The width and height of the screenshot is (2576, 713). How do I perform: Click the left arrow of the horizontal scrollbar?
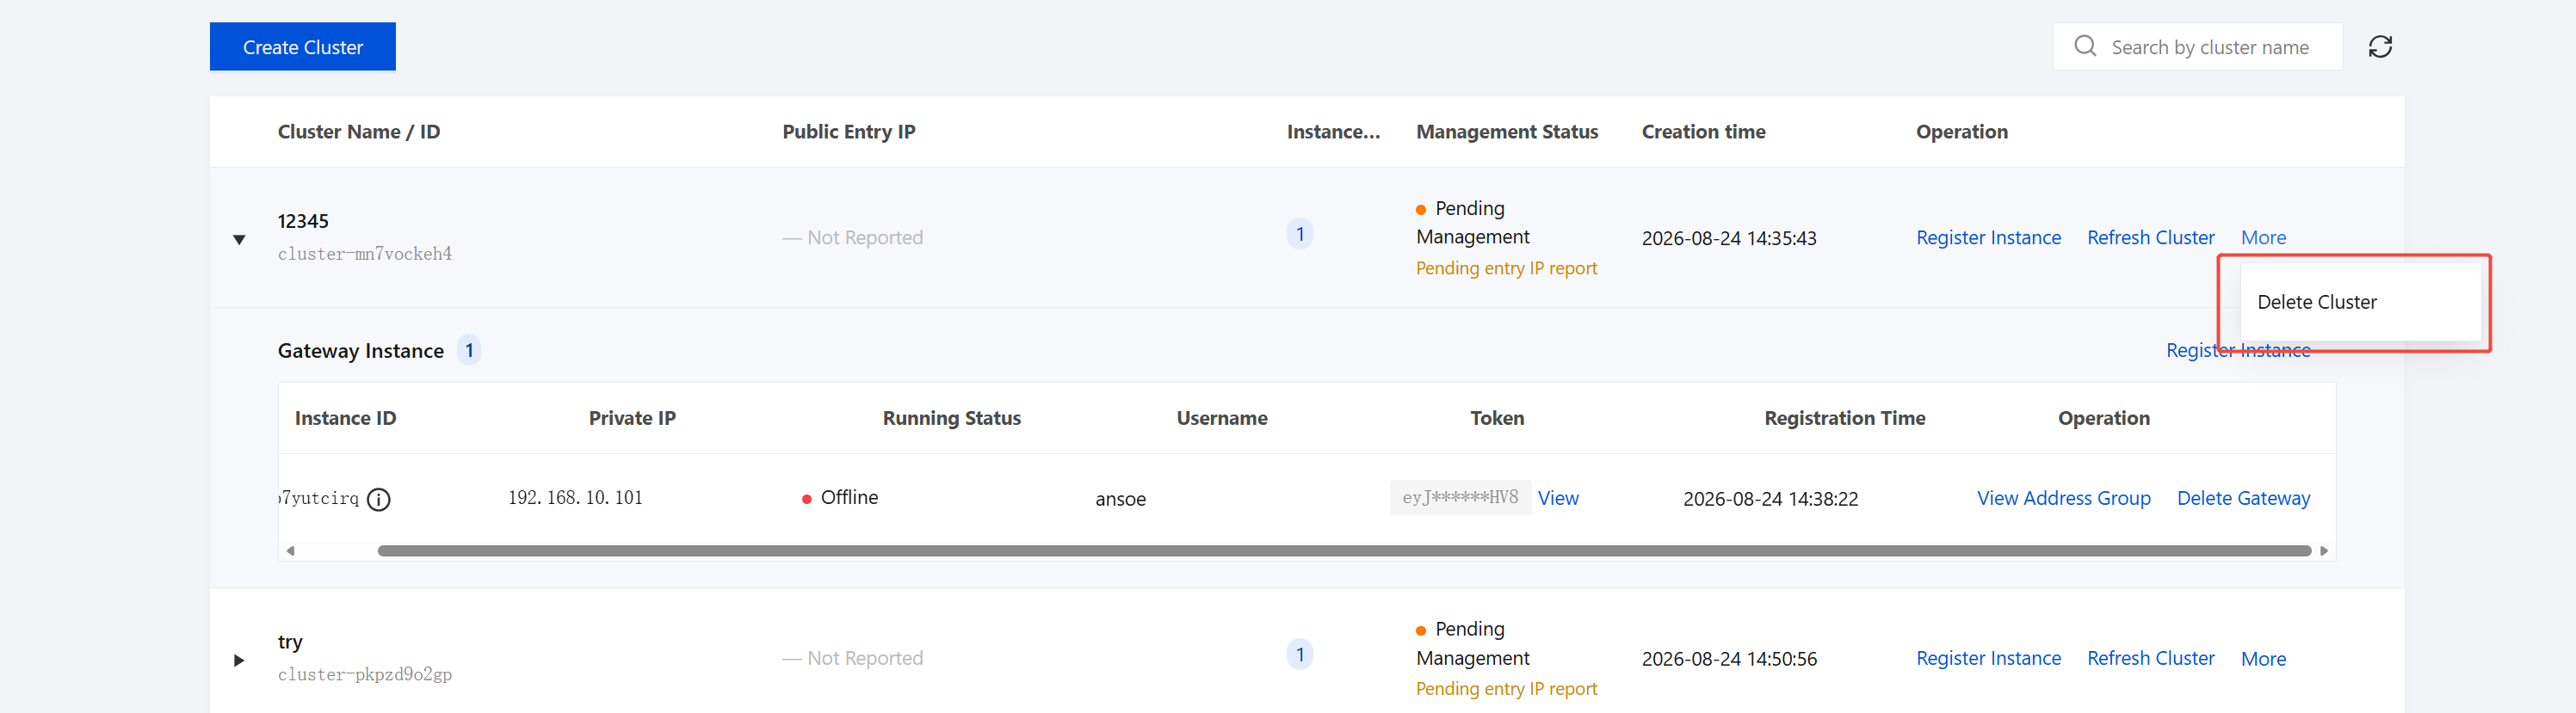[291, 551]
